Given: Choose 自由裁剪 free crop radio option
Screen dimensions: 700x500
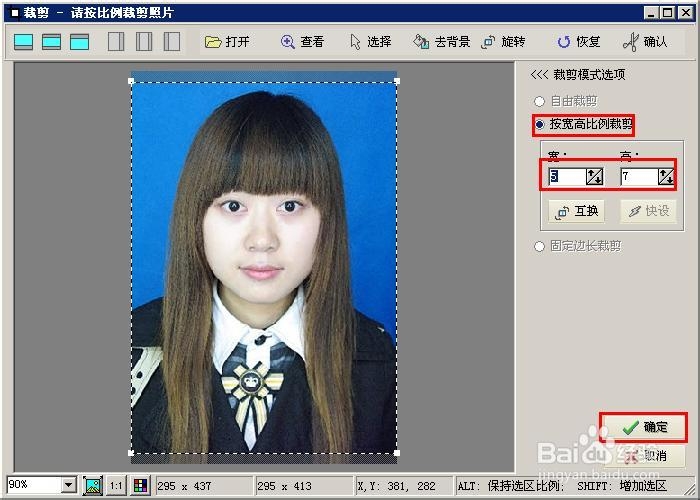Looking at the screenshot, I should (566, 101).
